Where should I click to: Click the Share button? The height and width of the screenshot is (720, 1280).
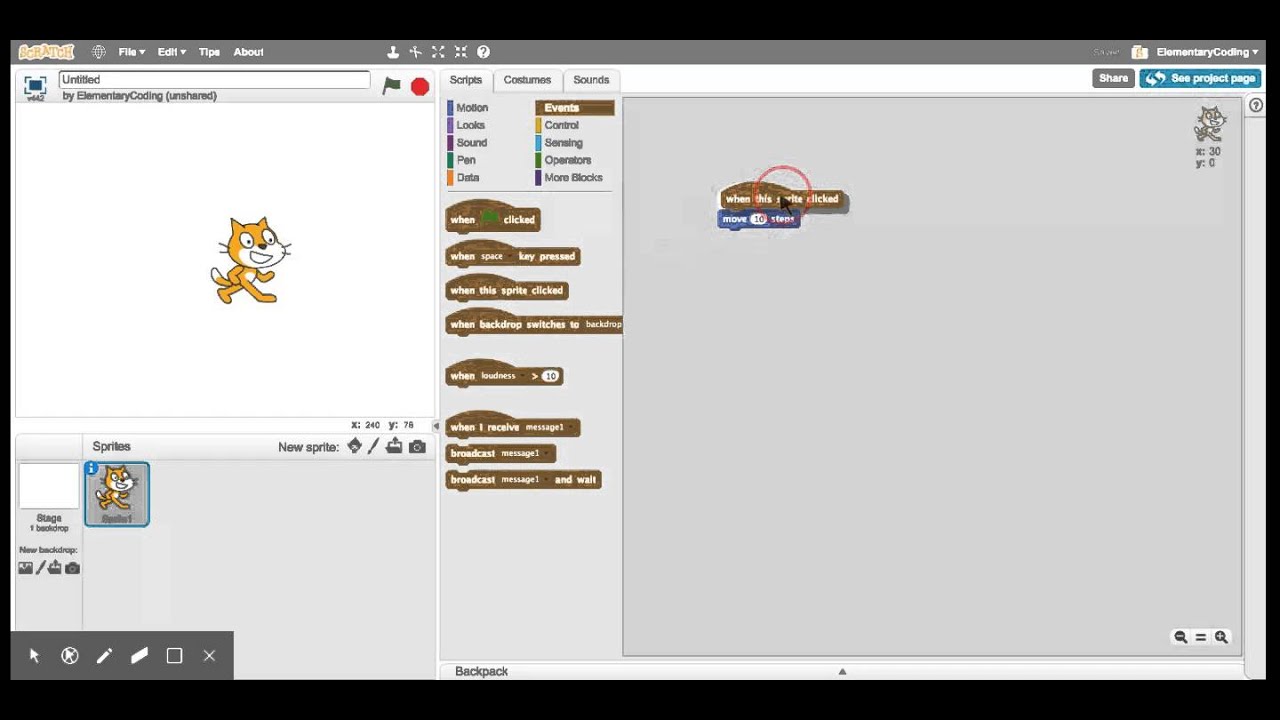(1113, 78)
